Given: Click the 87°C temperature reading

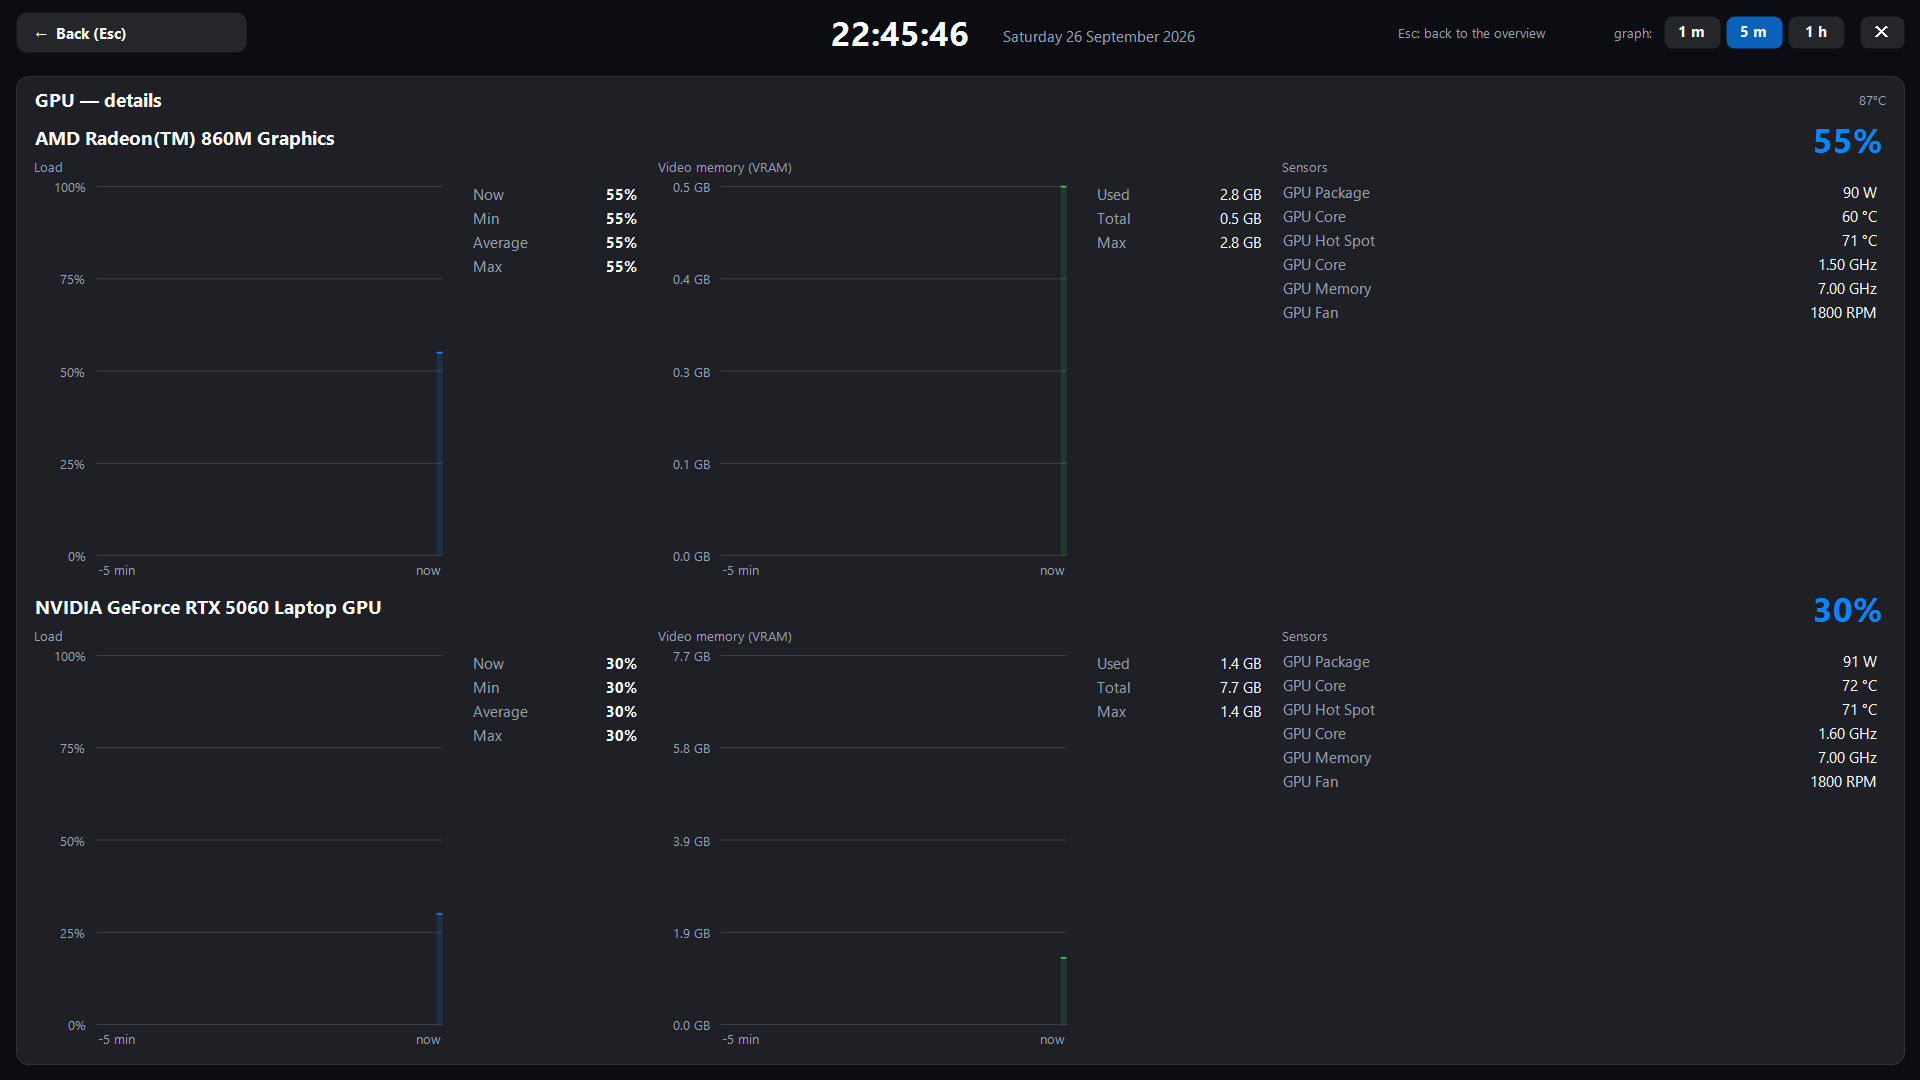Looking at the screenshot, I should 1872,101.
